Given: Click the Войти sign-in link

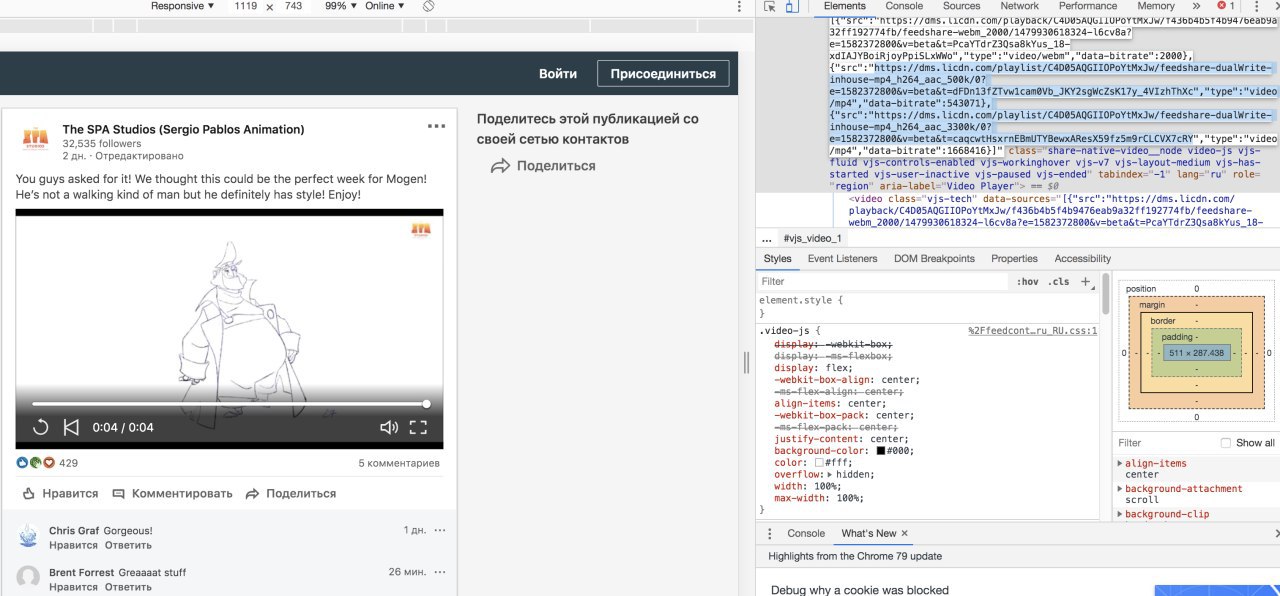Looking at the screenshot, I should click(558, 74).
